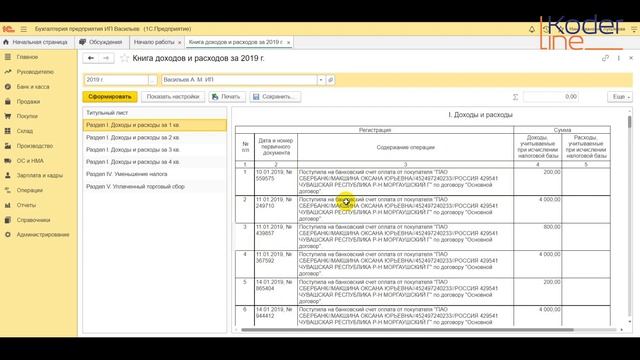Select Раздел I за 4 кв.
Viewport: 640px width, 360px height.
pos(155,162)
